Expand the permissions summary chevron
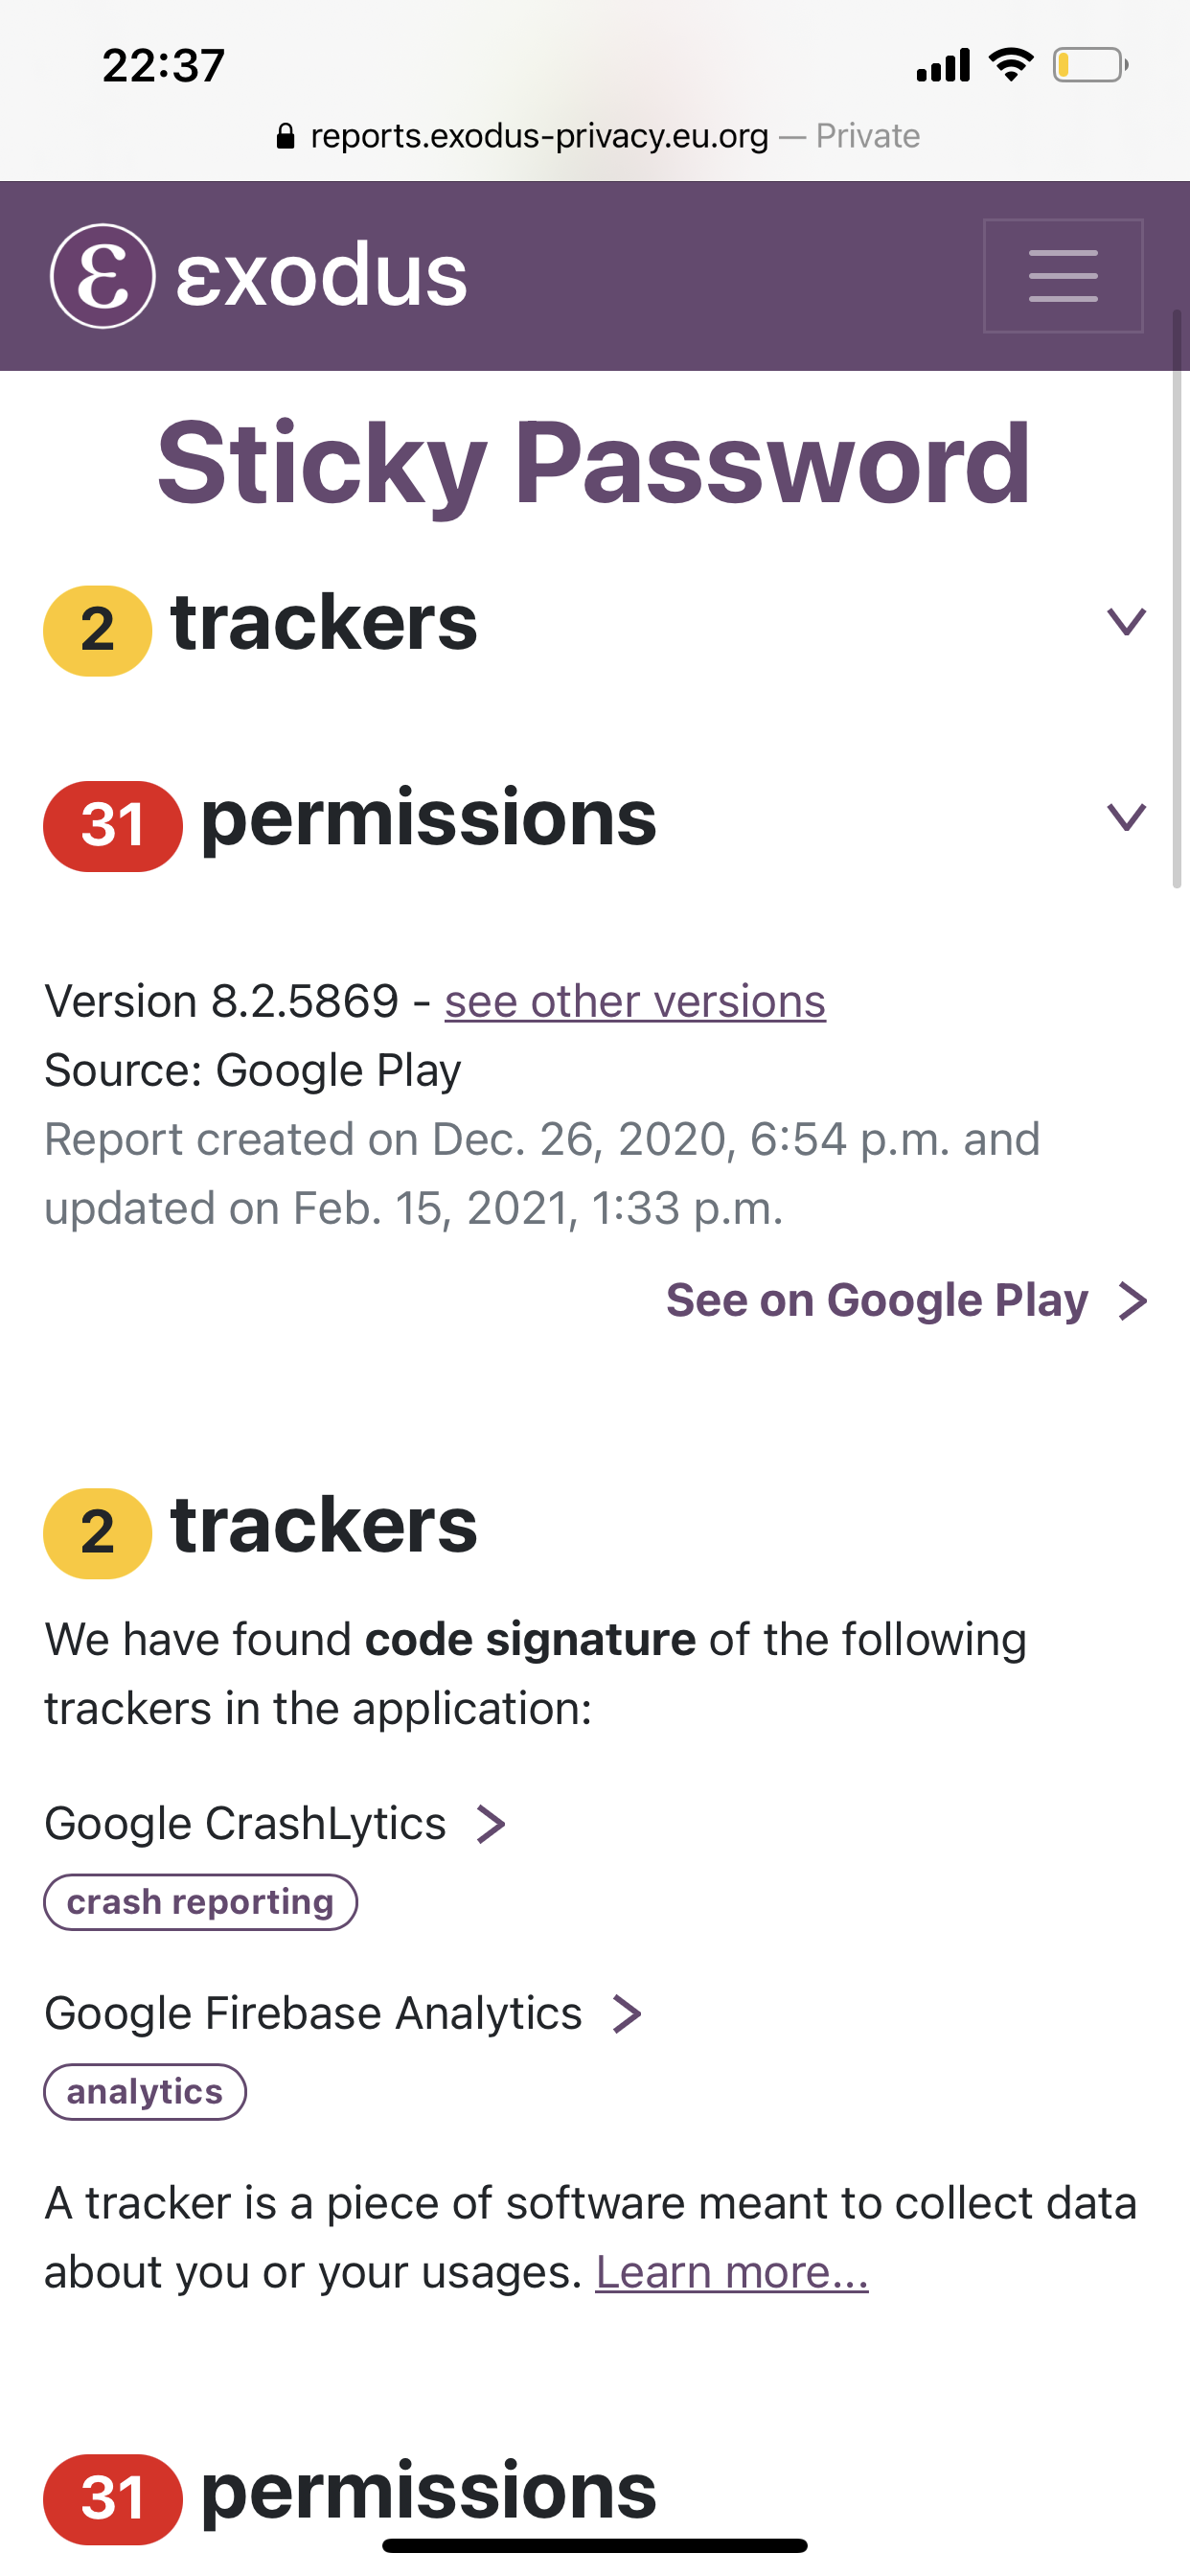 pyautogui.click(x=1126, y=817)
